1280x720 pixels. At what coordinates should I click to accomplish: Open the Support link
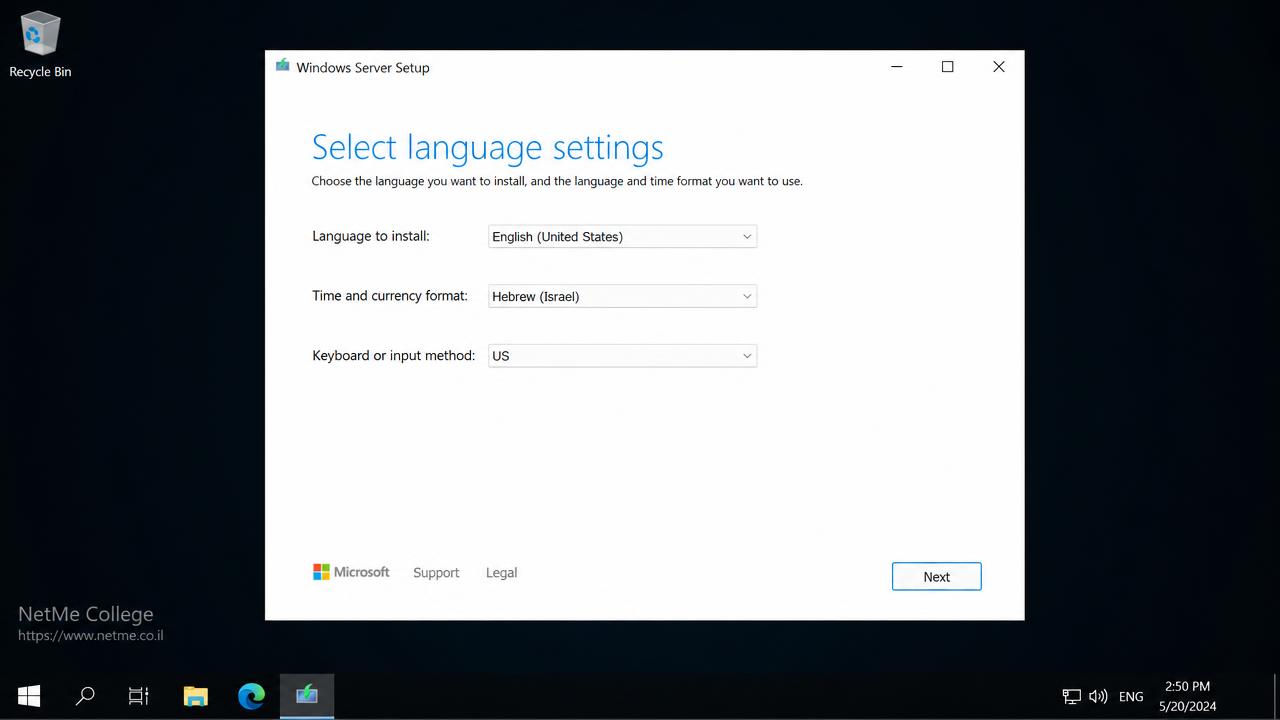point(436,573)
